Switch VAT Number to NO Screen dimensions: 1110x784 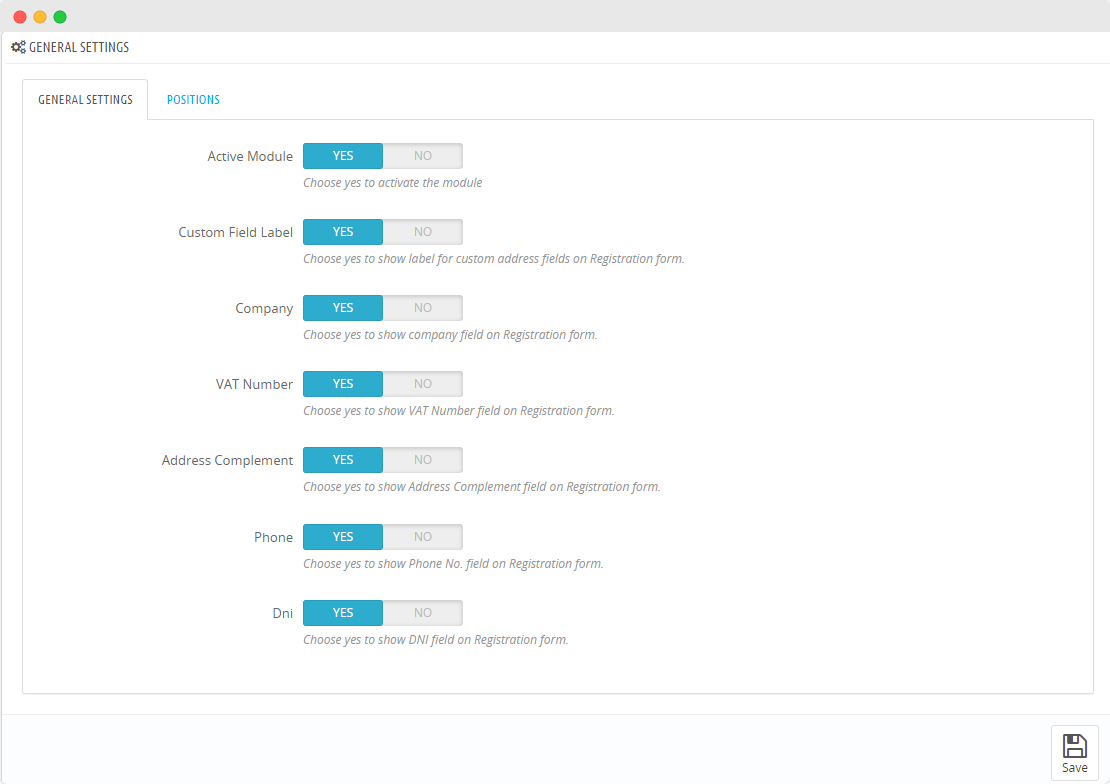[423, 384]
